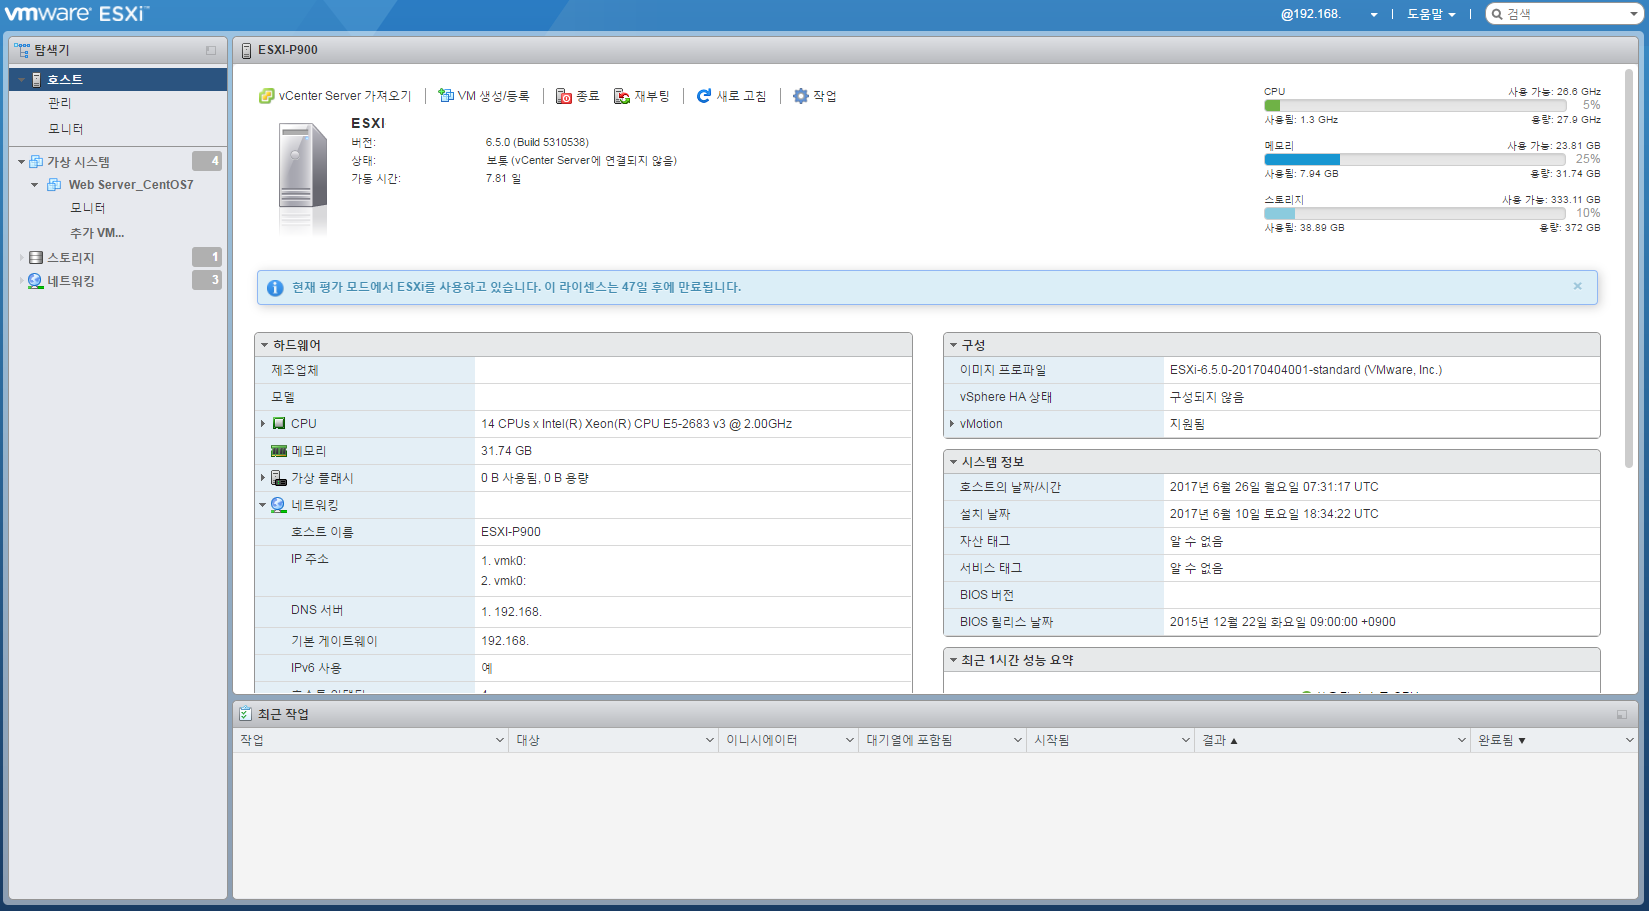Open the 시작됨 column dropdown
Viewport: 1649px width, 911px height.
tap(1186, 740)
